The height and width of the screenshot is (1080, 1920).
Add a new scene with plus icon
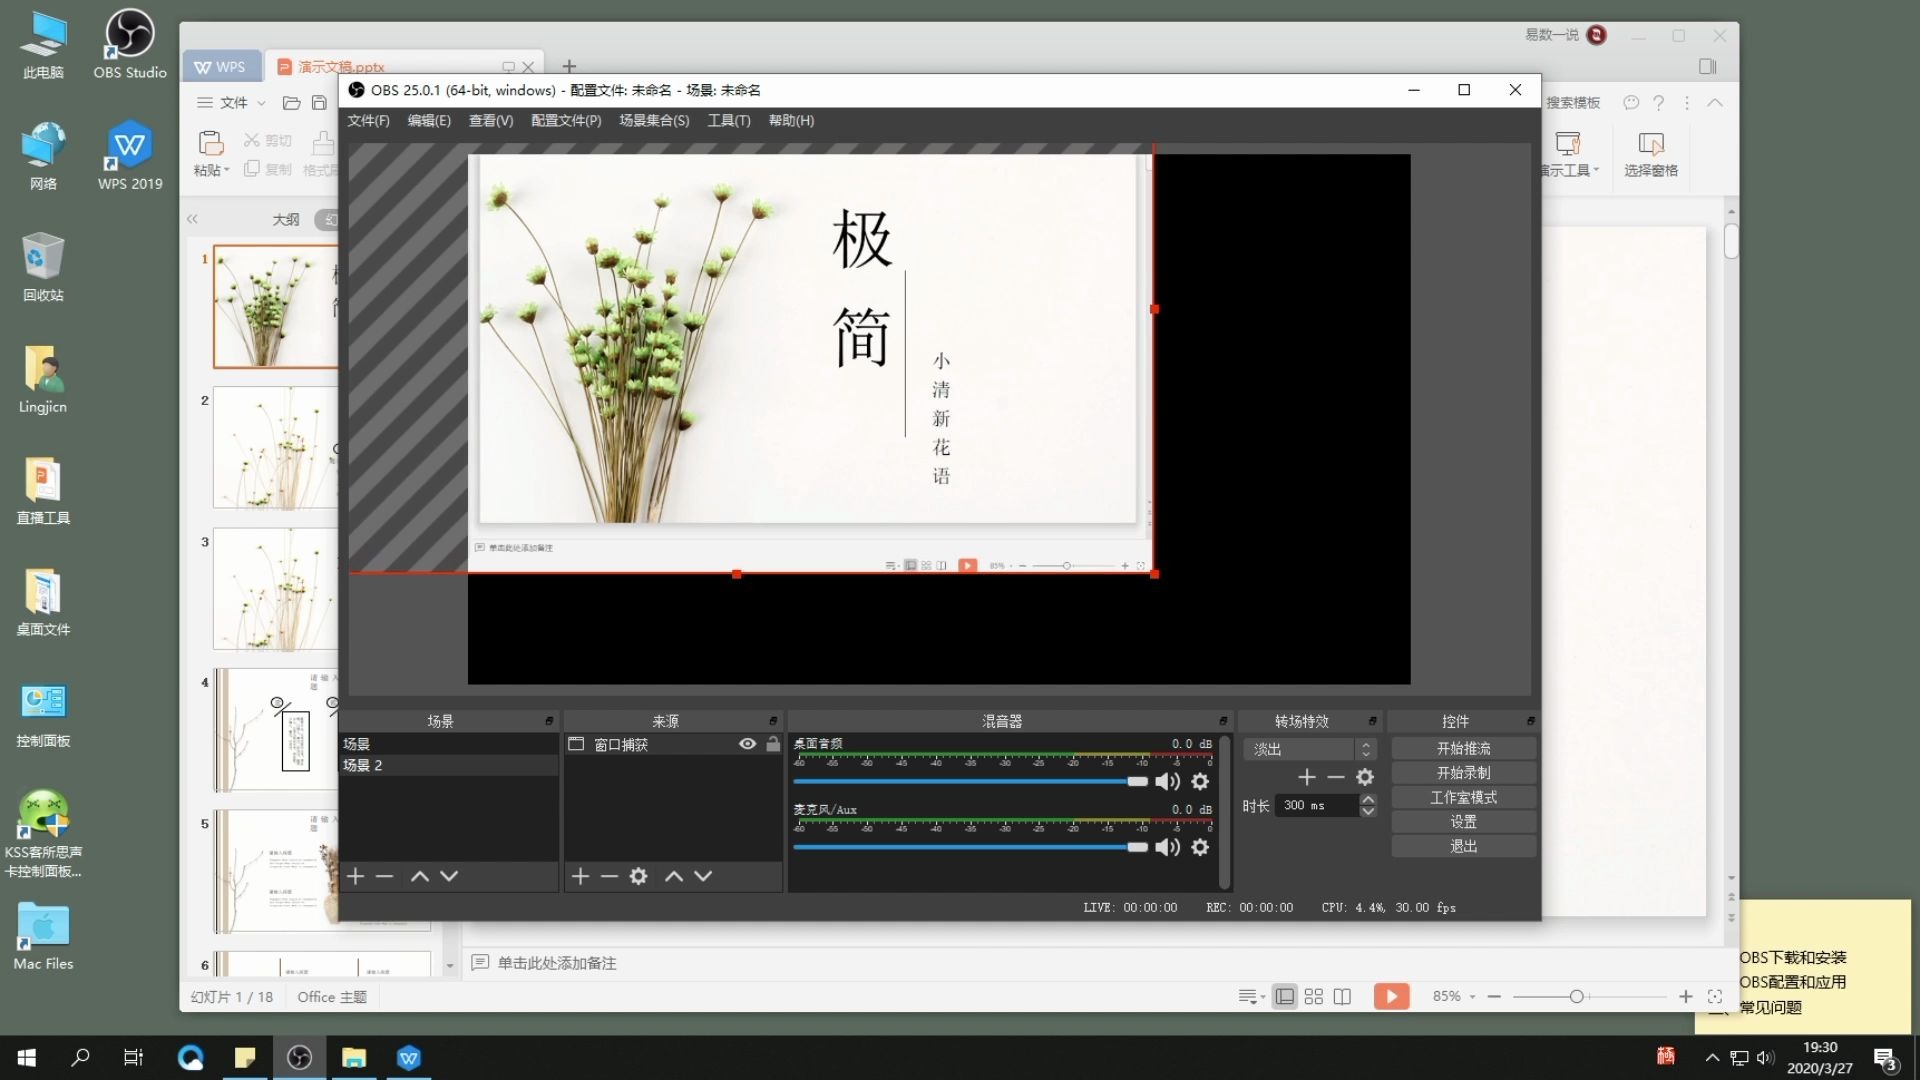pos(356,876)
